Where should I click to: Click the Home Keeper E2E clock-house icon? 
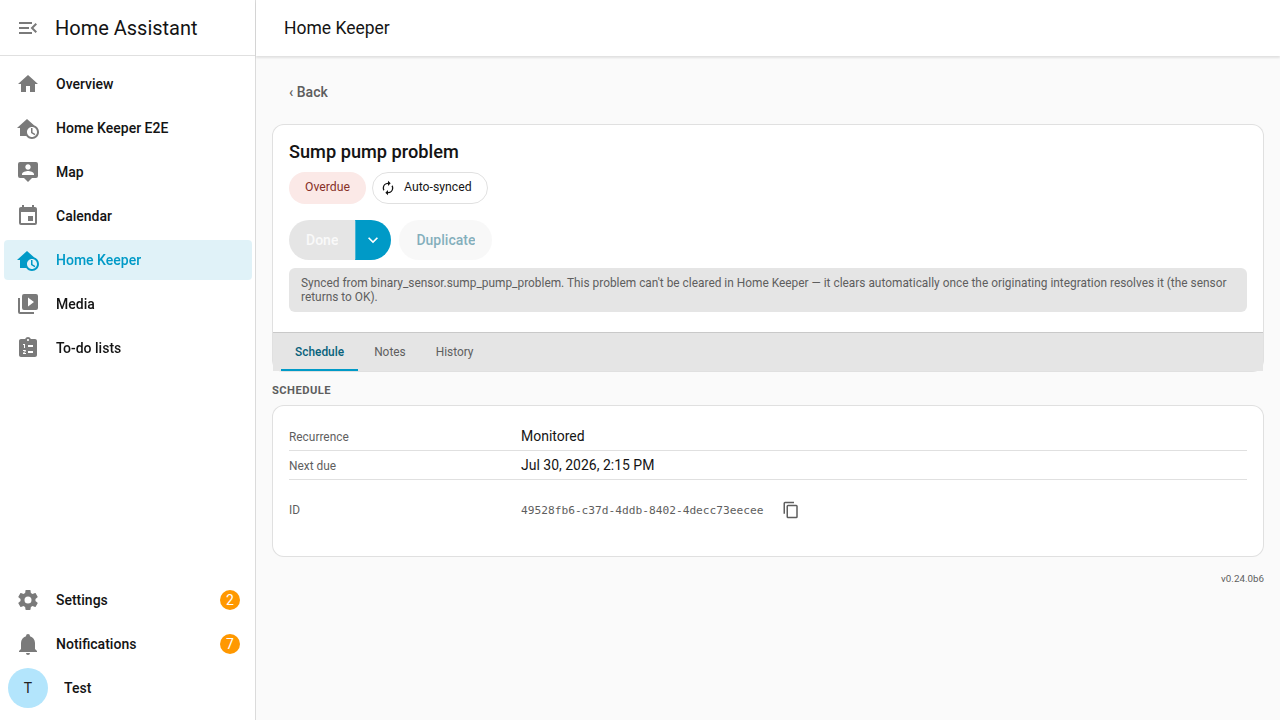(28, 128)
